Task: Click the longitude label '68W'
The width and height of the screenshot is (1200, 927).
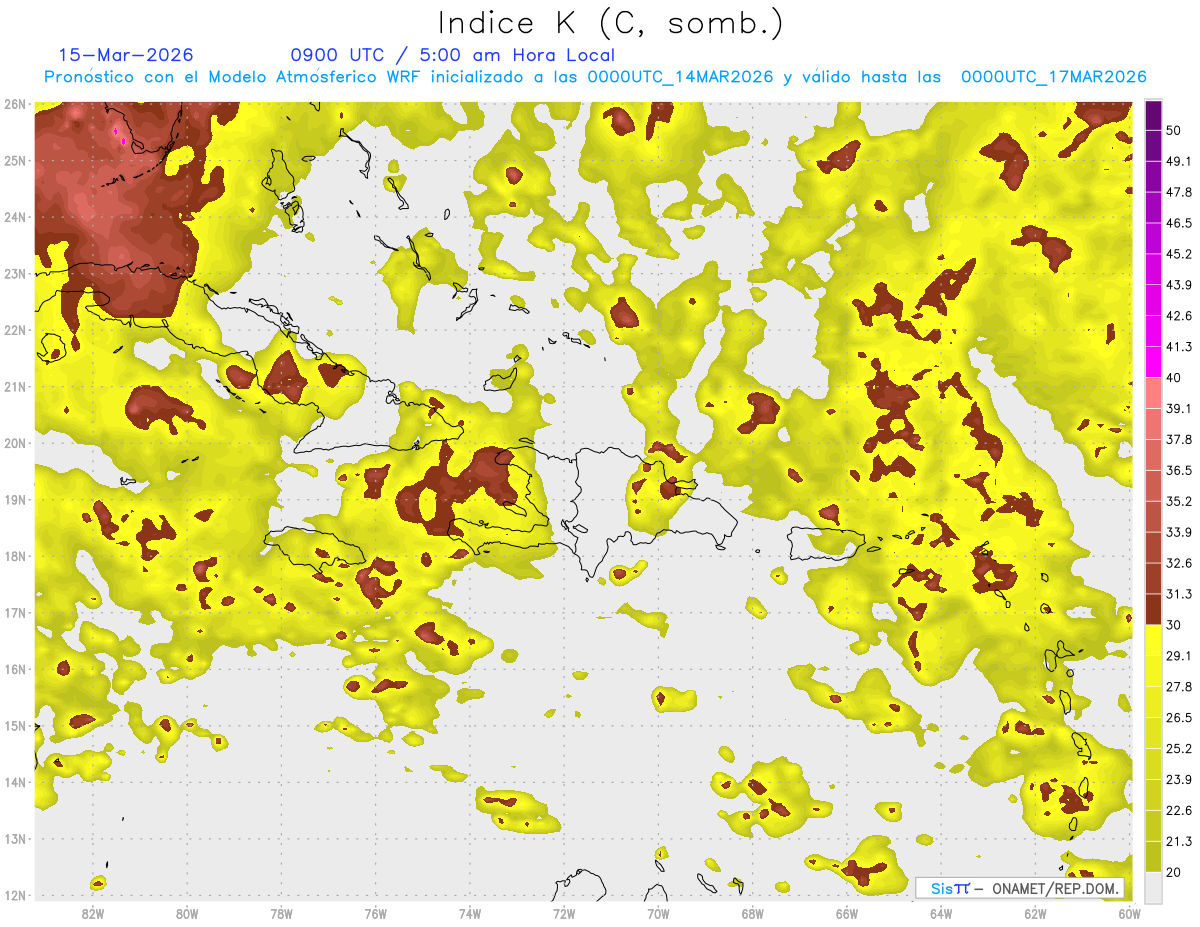Action: click(752, 913)
